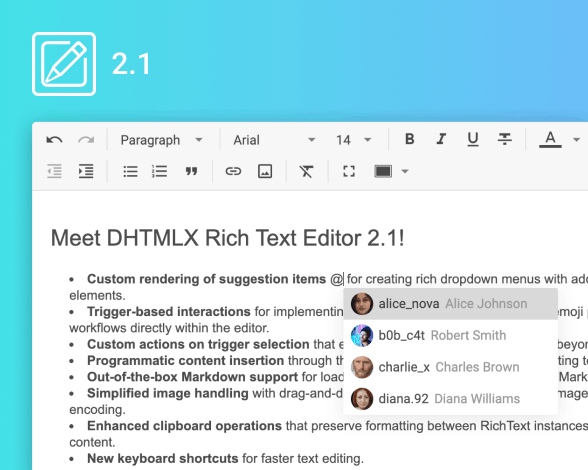Click Charles Brown's avatar thumbnail
The height and width of the screenshot is (470, 588).
(362, 367)
